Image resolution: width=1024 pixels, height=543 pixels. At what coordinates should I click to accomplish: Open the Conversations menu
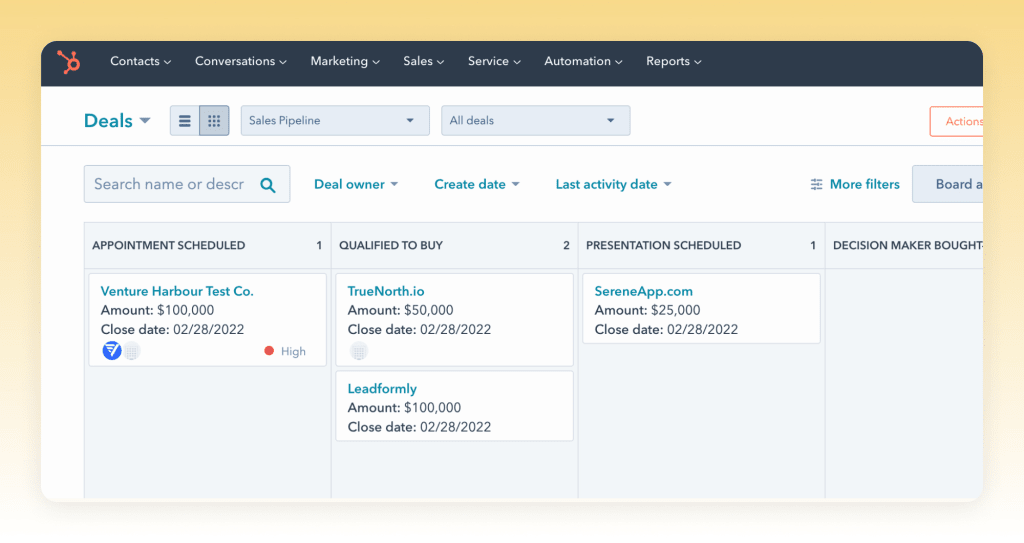(240, 61)
